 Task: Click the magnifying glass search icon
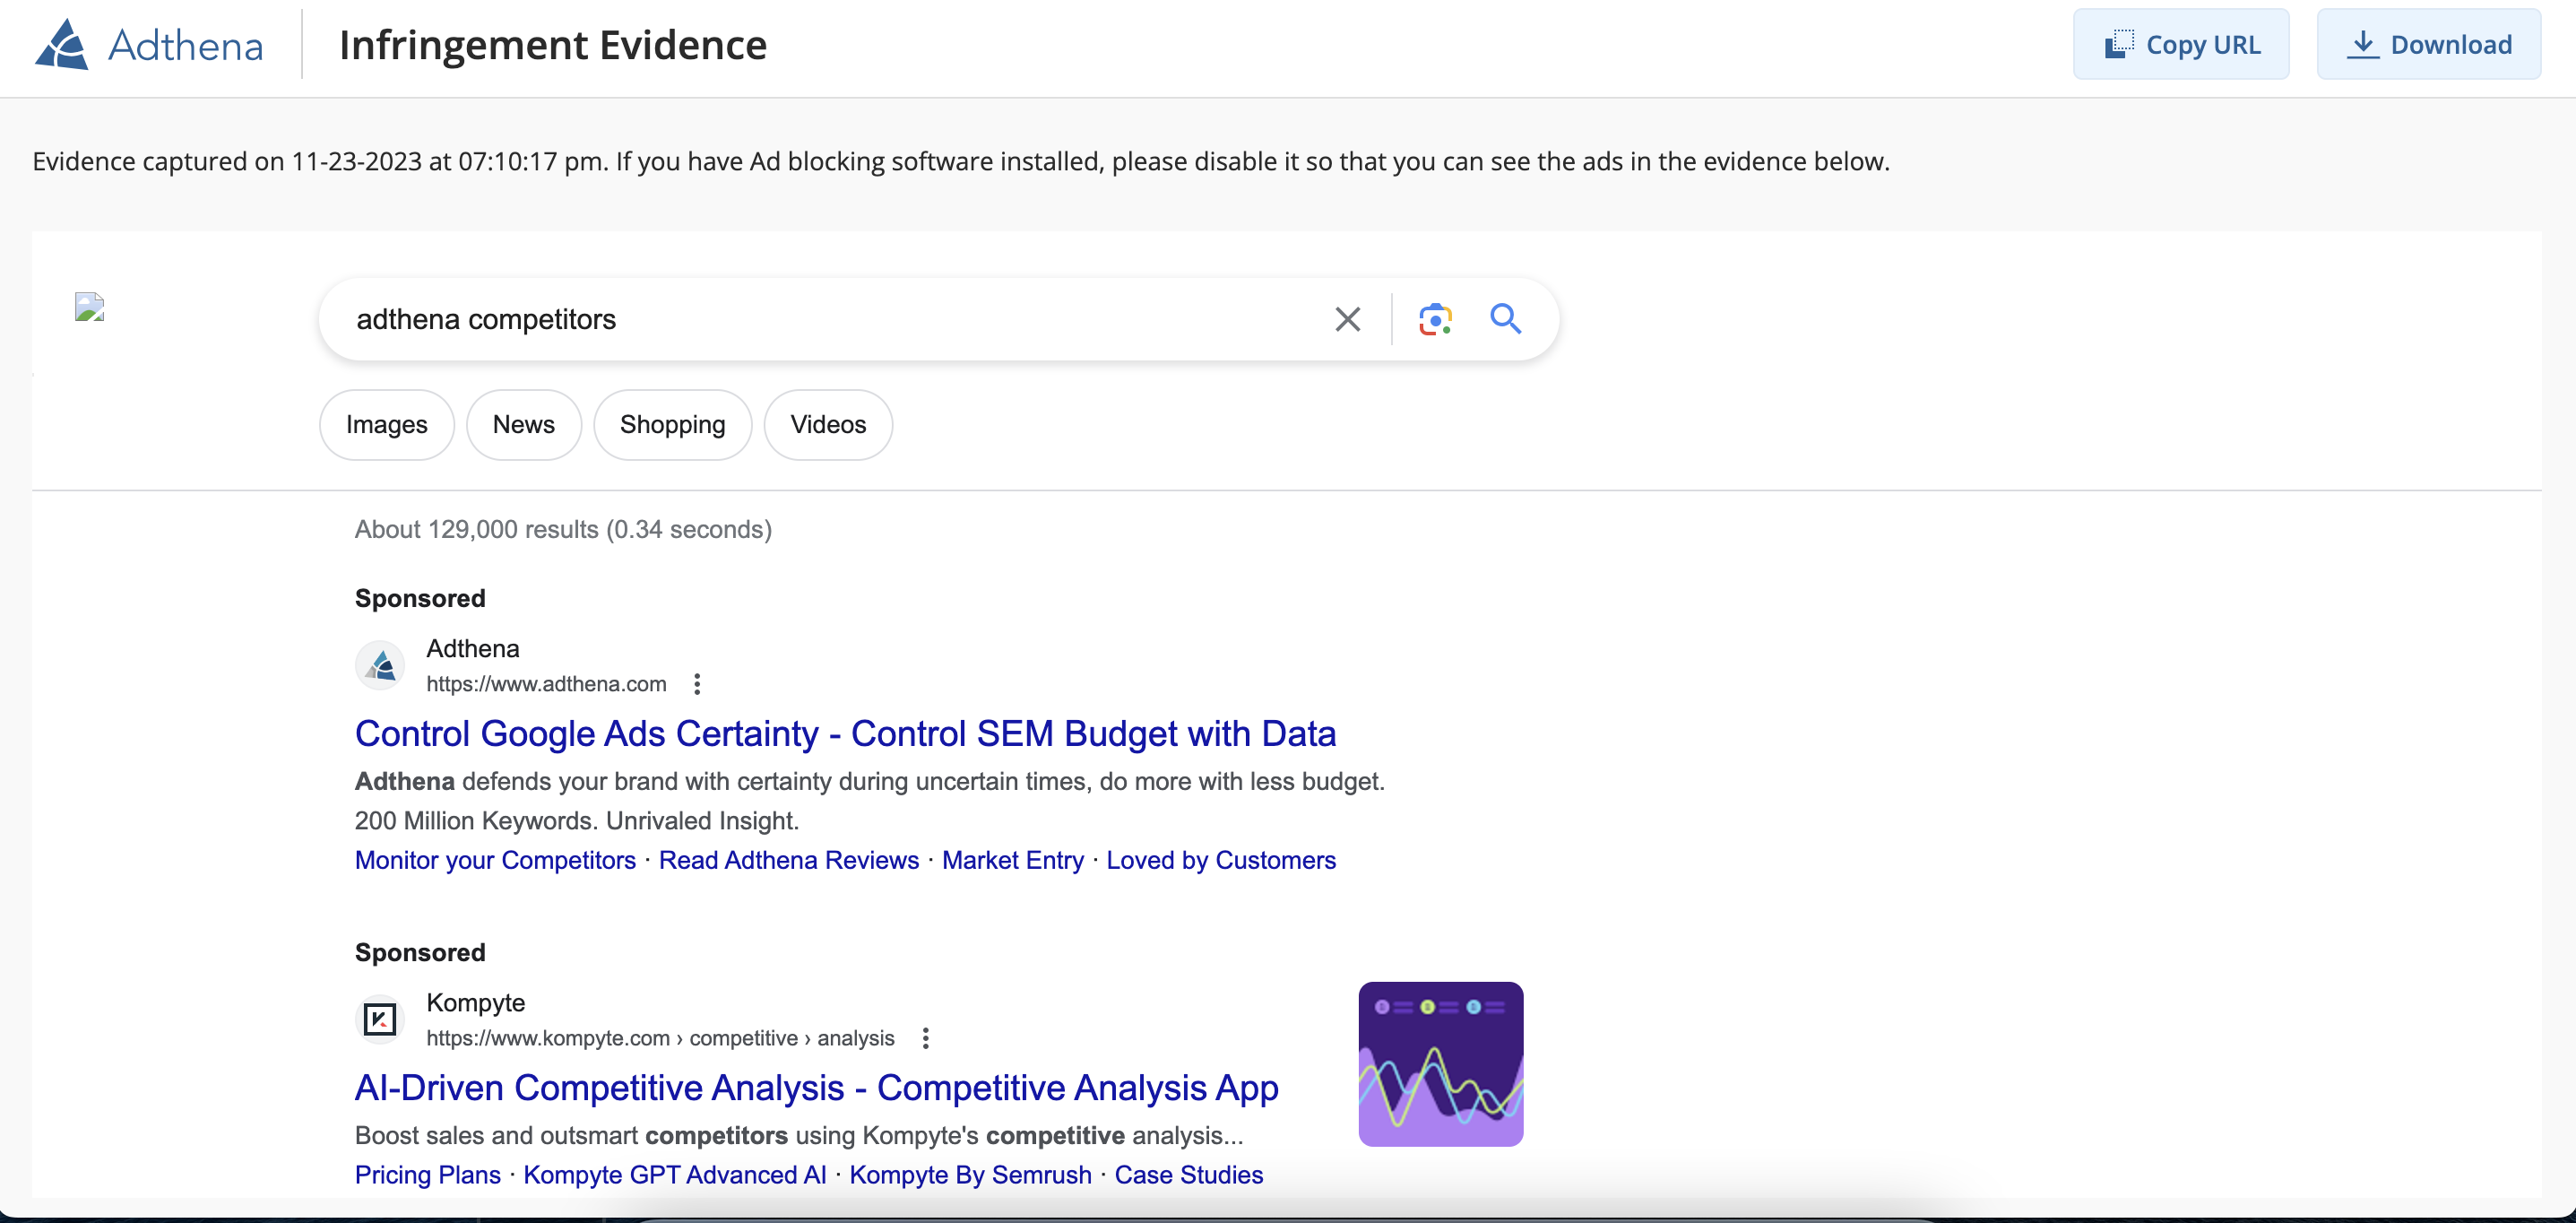[1505, 319]
